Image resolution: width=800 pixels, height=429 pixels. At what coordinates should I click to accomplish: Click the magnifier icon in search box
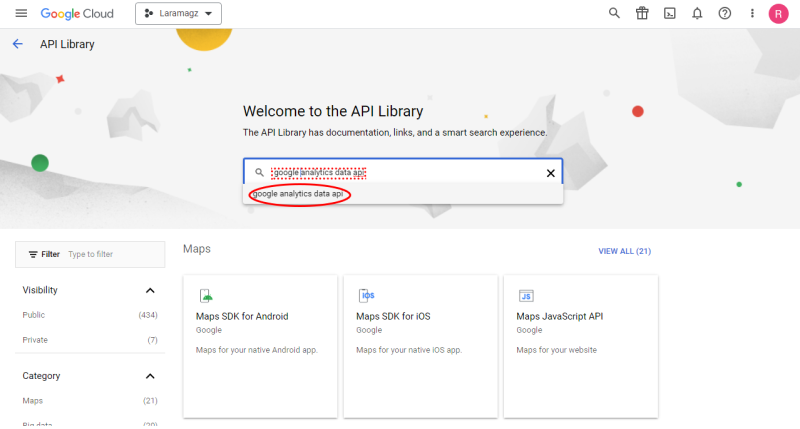(x=259, y=172)
